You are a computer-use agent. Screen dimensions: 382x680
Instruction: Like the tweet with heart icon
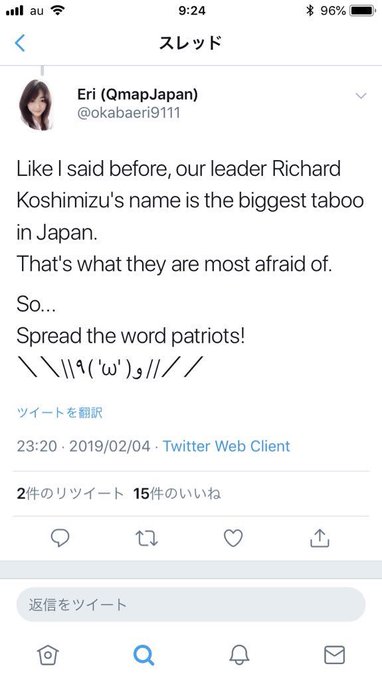pyautogui.click(x=233, y=539)
